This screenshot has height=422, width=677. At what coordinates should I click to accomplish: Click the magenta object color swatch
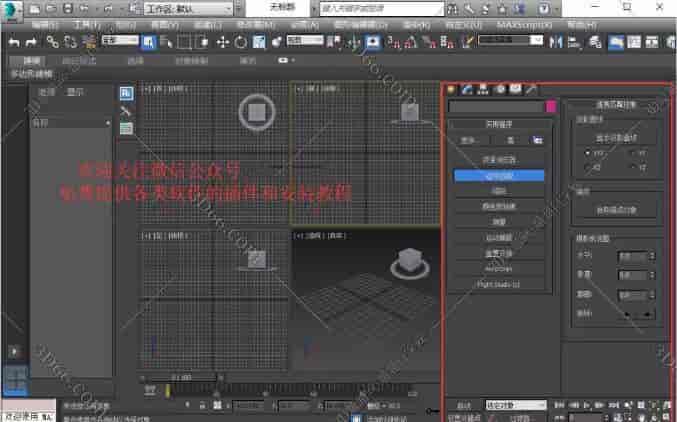point(549,106)
